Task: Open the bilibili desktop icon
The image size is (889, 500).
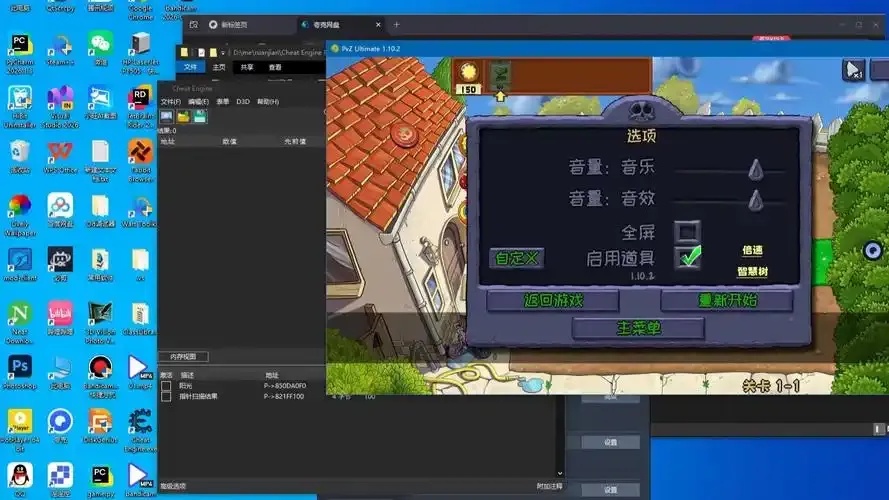Action: 60,318
